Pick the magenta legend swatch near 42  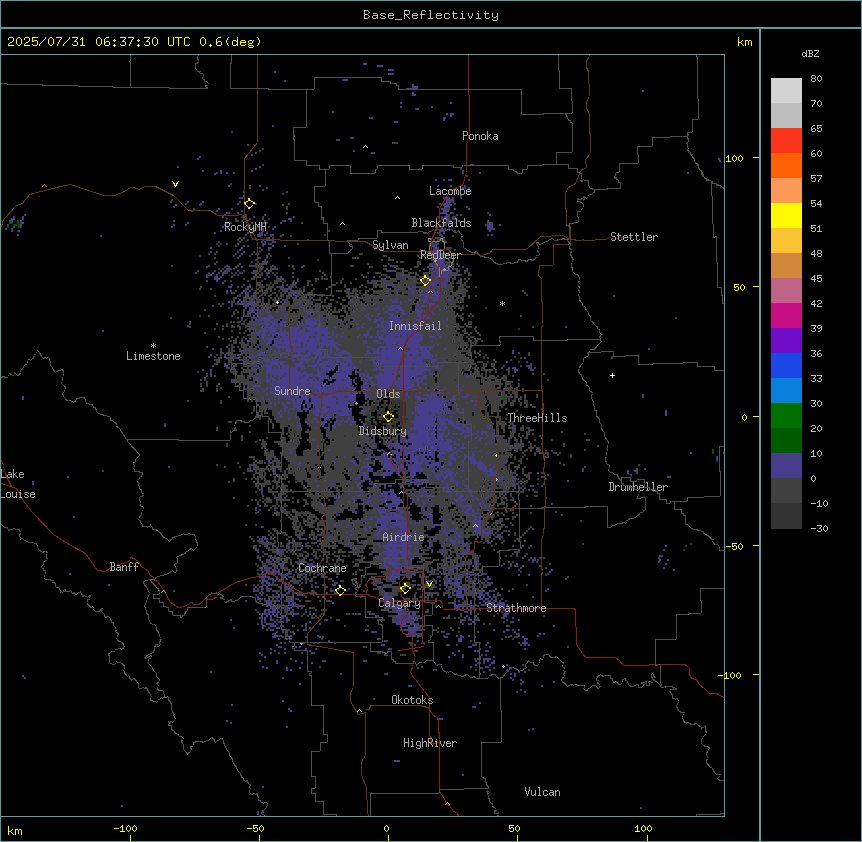click(x=786, y=315)
